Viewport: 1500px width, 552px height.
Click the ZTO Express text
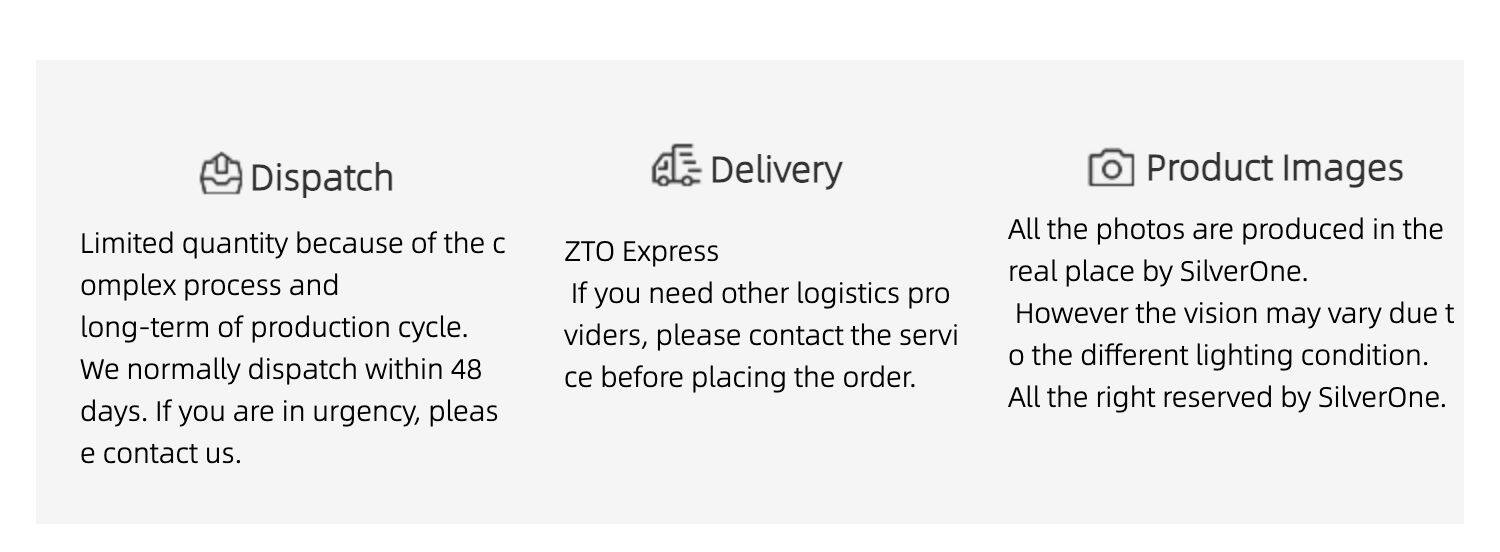[641, 252]
